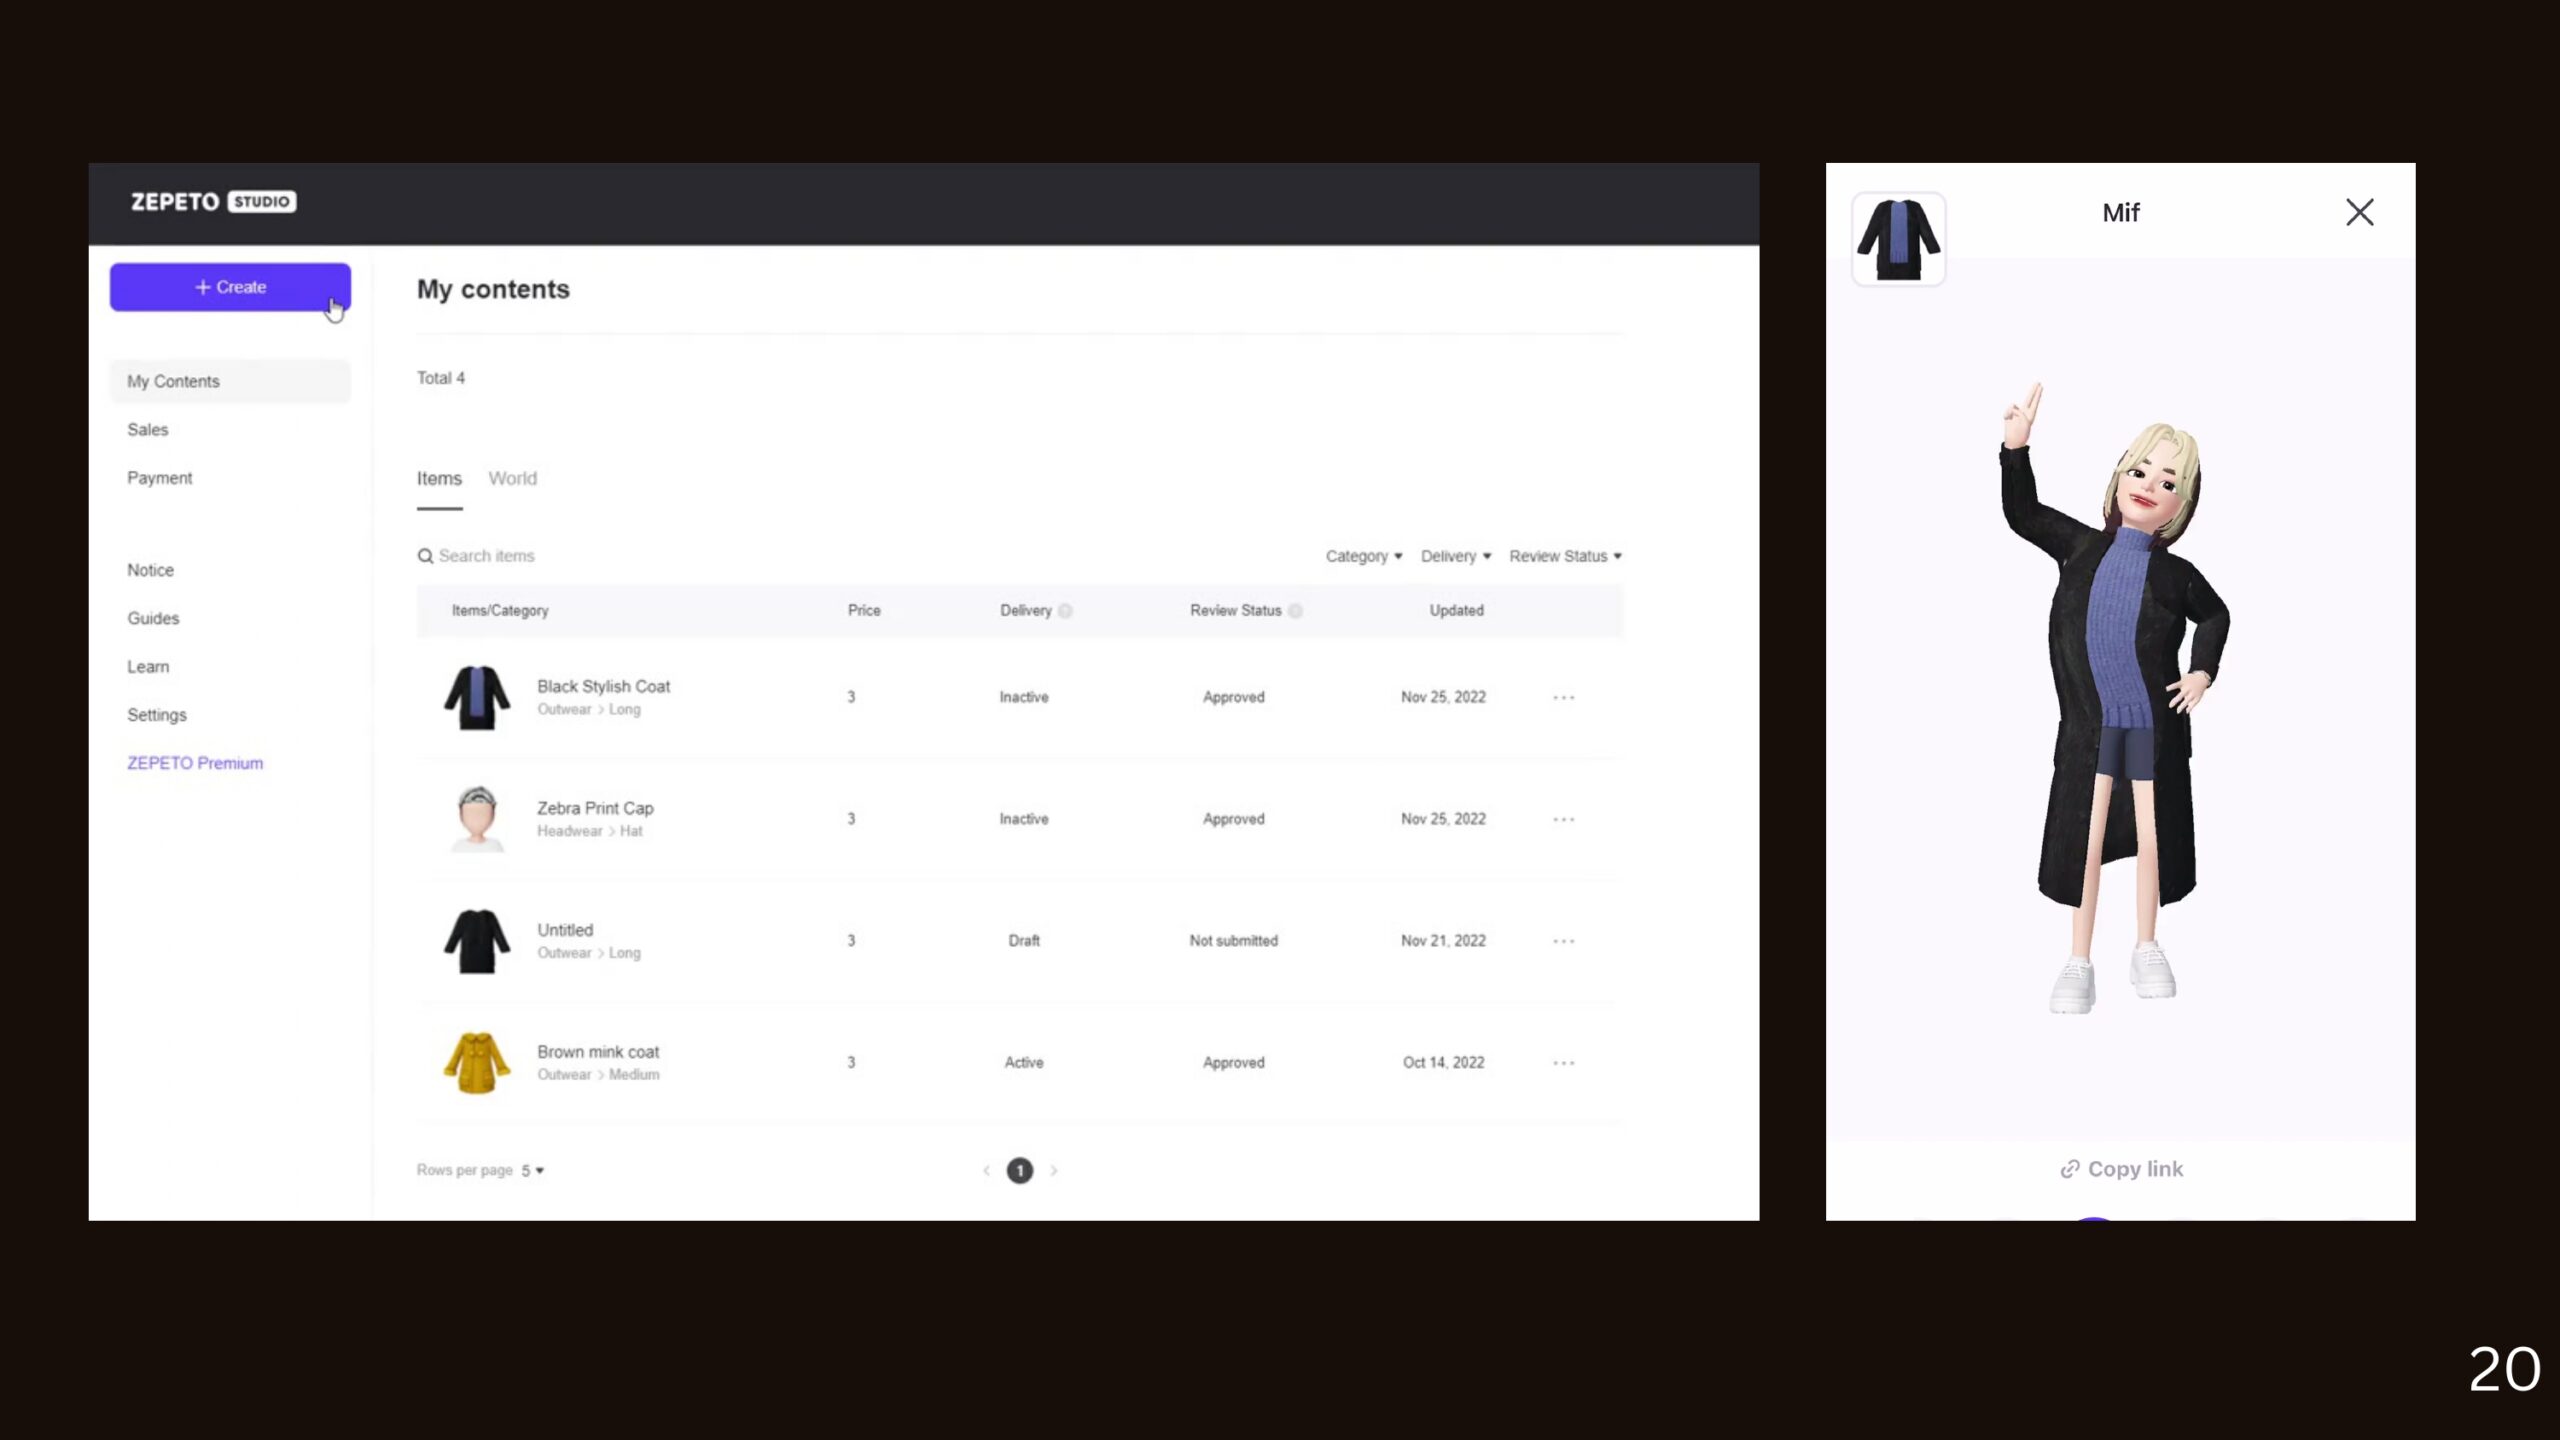Click the three-dot menu for Untitled outerwear
2560x1440 pixels.
[1563, 939]
